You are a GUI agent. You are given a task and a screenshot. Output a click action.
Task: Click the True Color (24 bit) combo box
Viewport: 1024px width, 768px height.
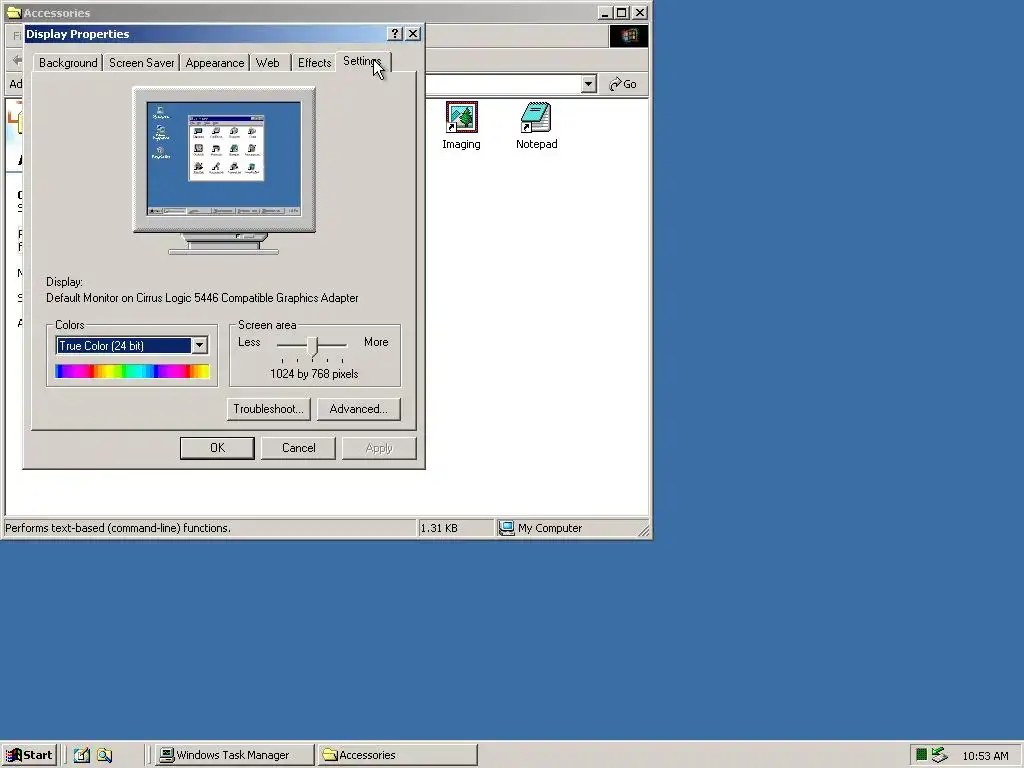(x=132, y=345)
